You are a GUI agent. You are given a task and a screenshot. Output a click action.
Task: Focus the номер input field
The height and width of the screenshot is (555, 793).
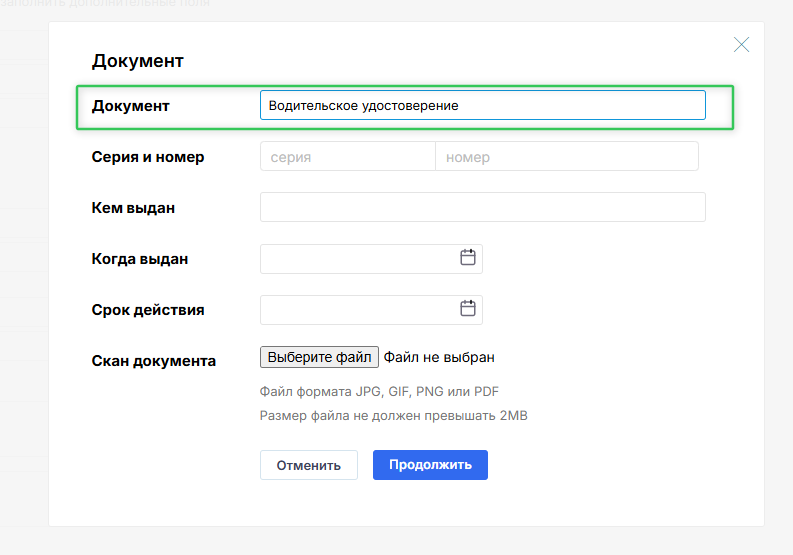(x=566, y=157)
